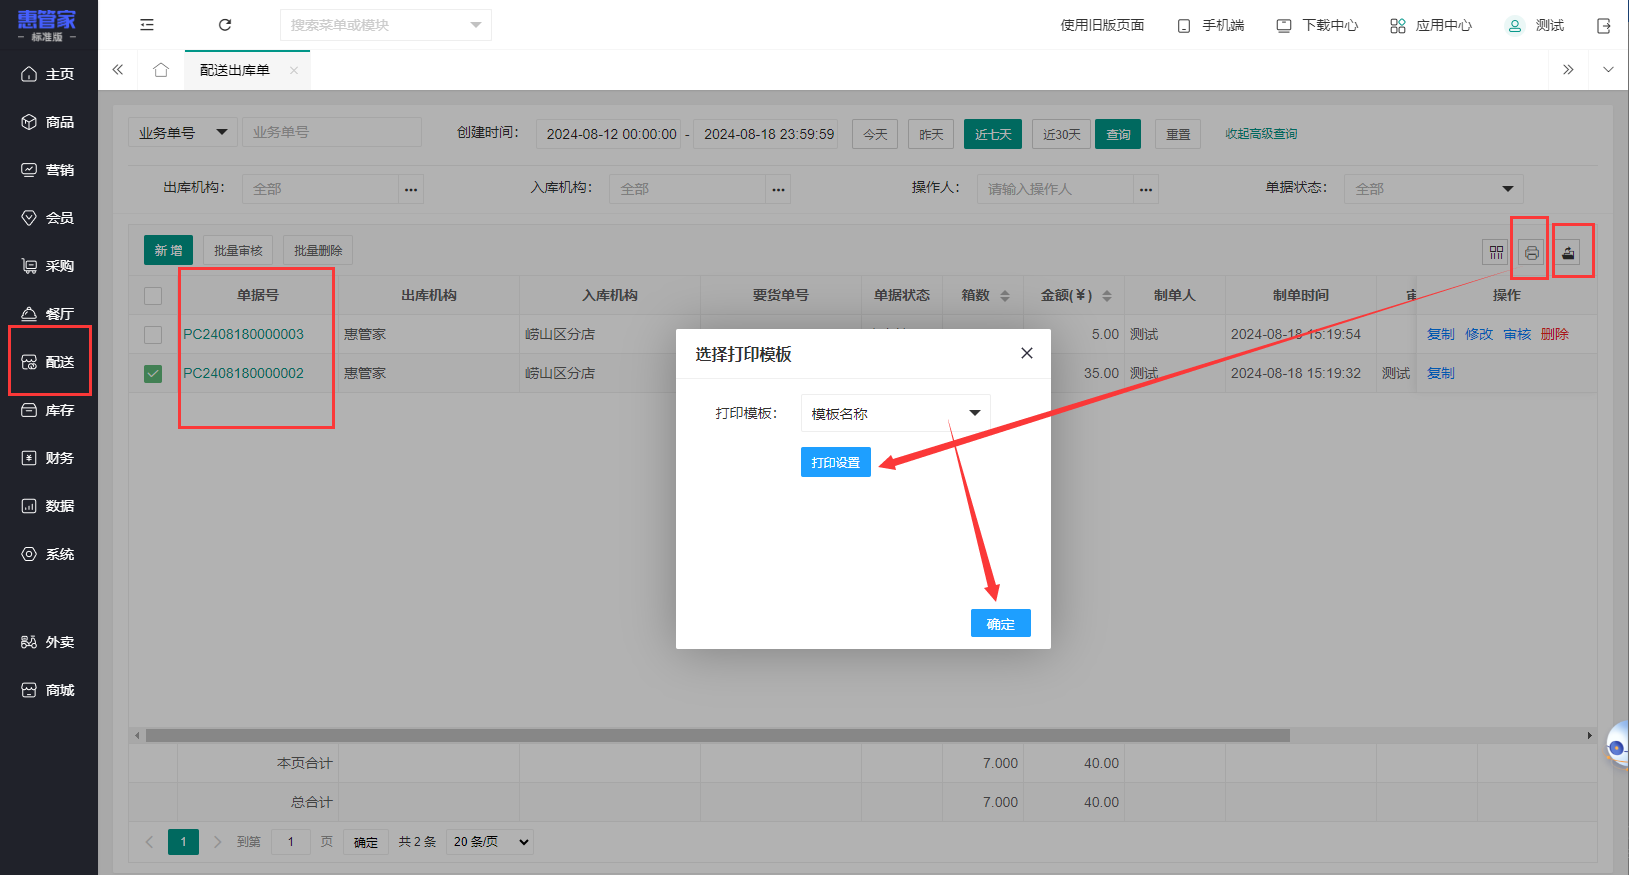Open the column layout grid icon

tap(1496, 252)
